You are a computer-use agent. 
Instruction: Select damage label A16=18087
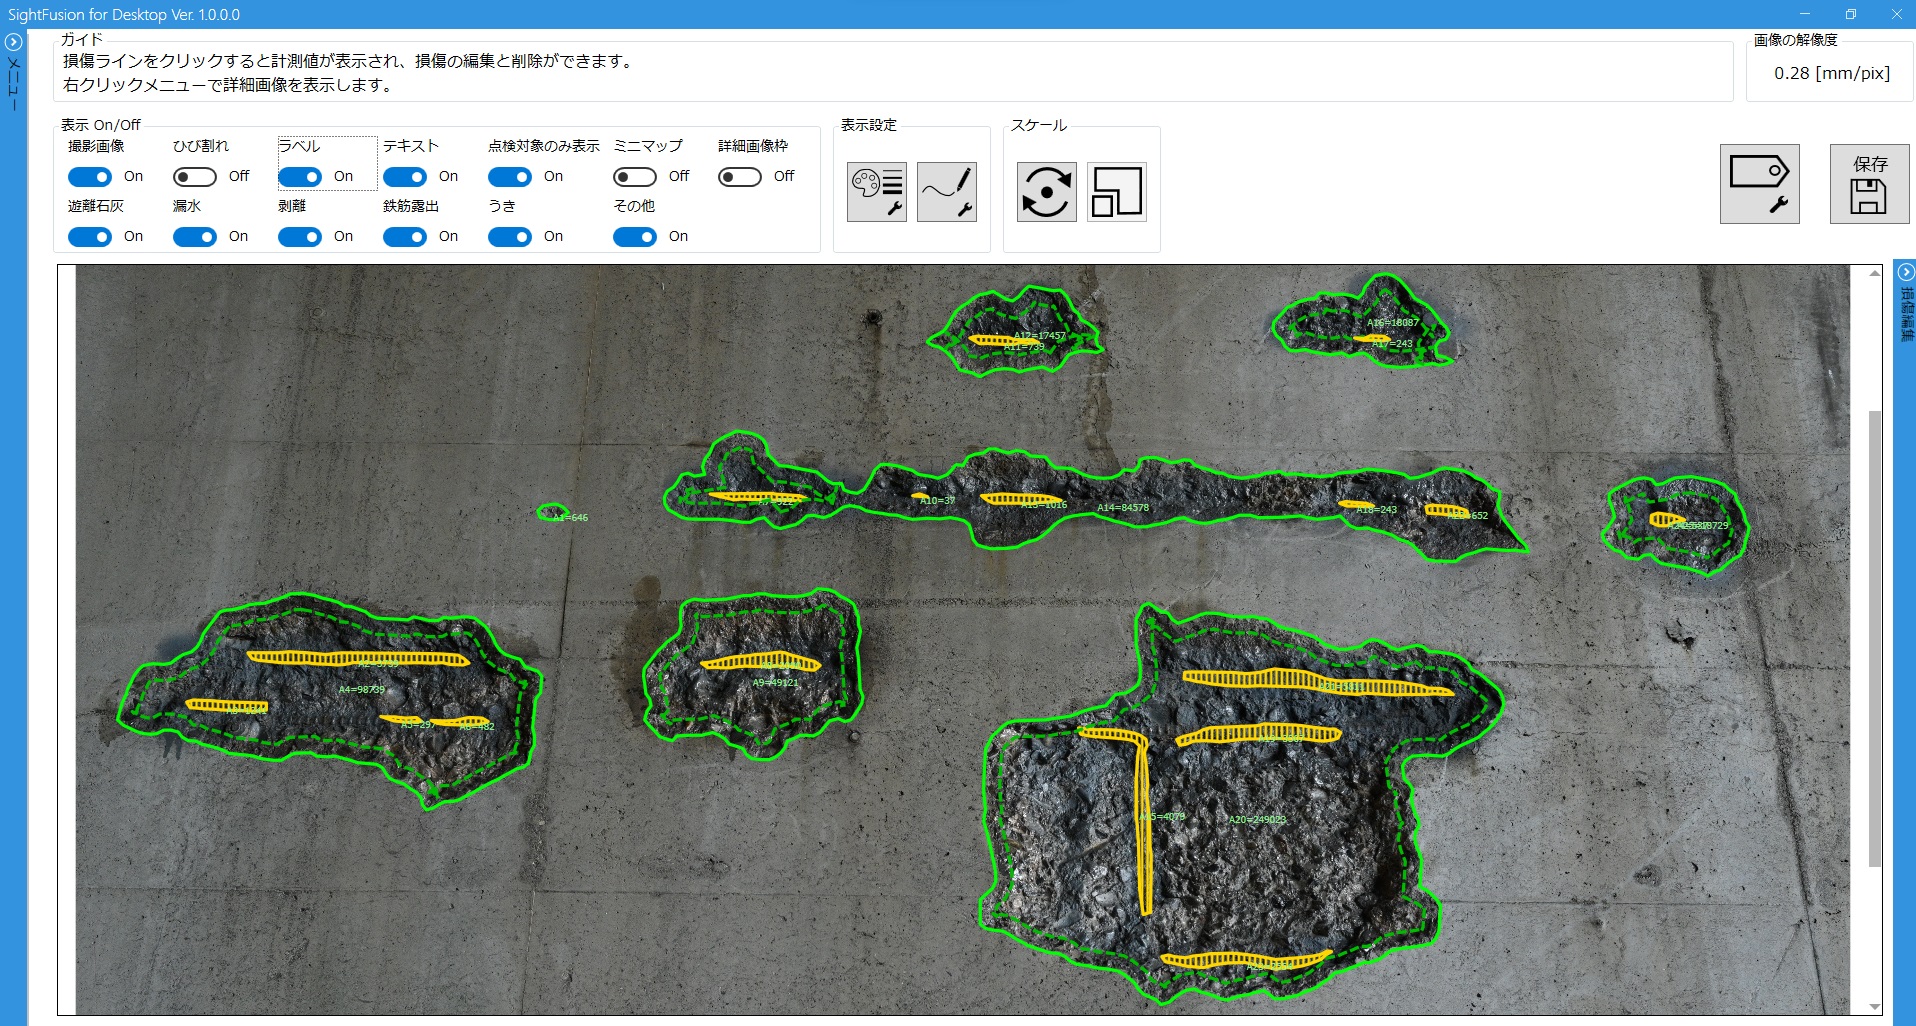1393,323
